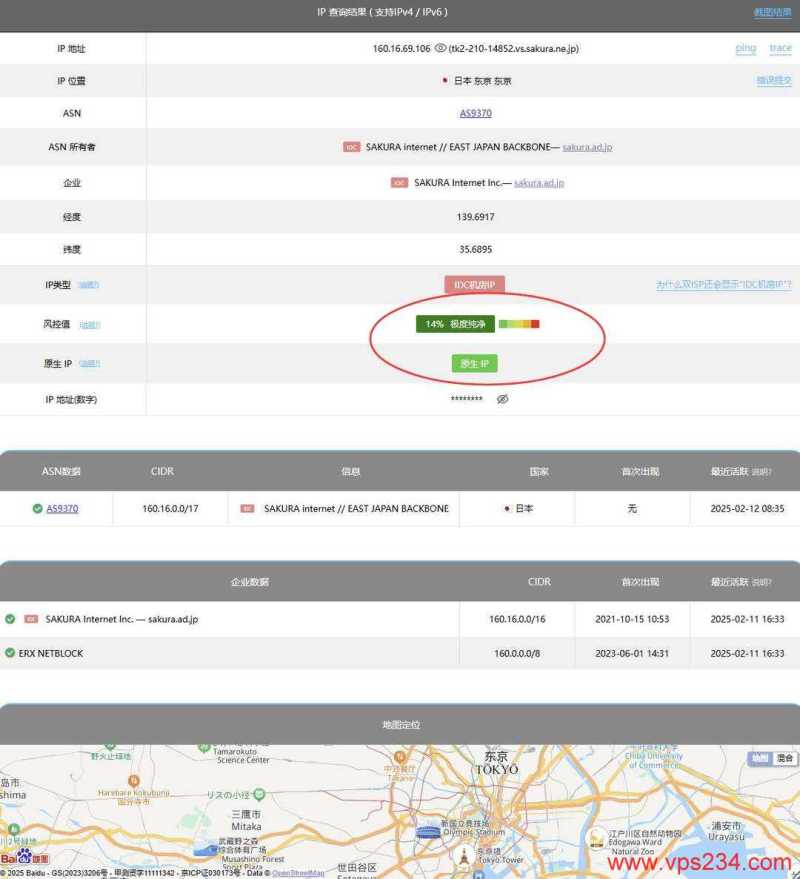Switch map to 混合 hybrid view
The height and width of the screenshot is (879, 800).
785,759
